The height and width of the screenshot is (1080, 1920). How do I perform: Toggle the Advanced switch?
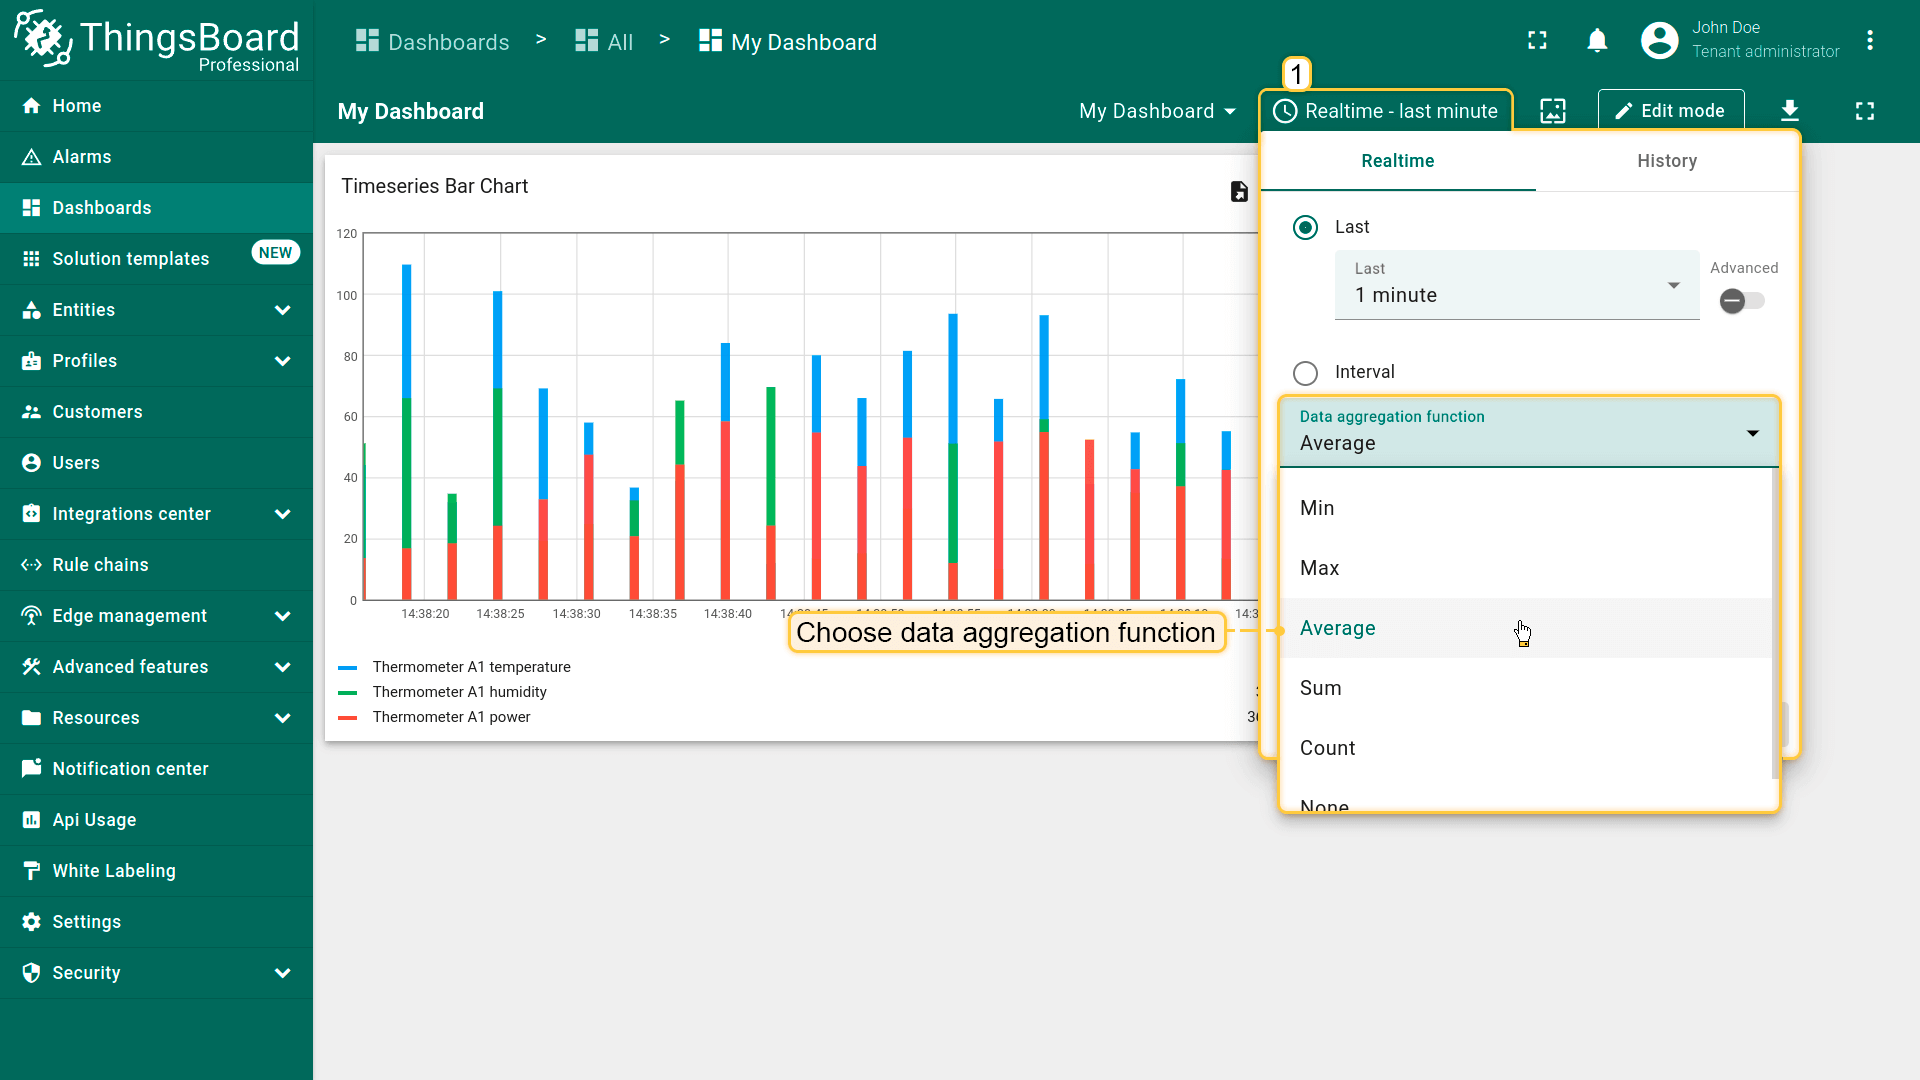(1742, 300)
